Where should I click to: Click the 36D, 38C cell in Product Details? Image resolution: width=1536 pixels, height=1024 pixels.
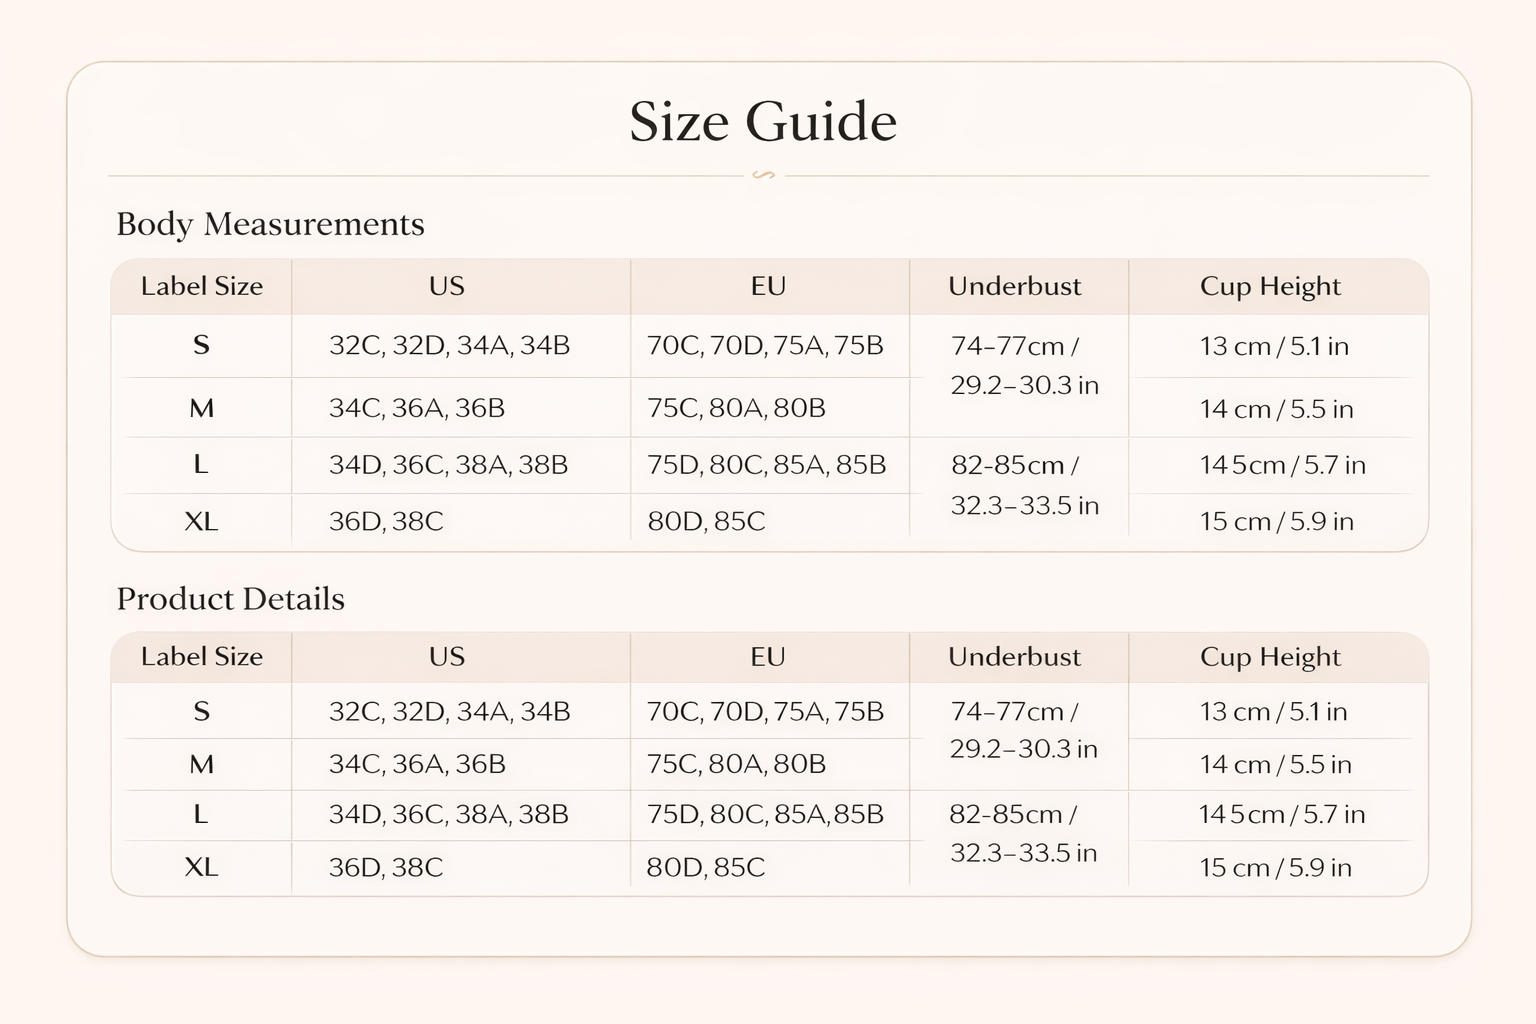coord(386,867)
